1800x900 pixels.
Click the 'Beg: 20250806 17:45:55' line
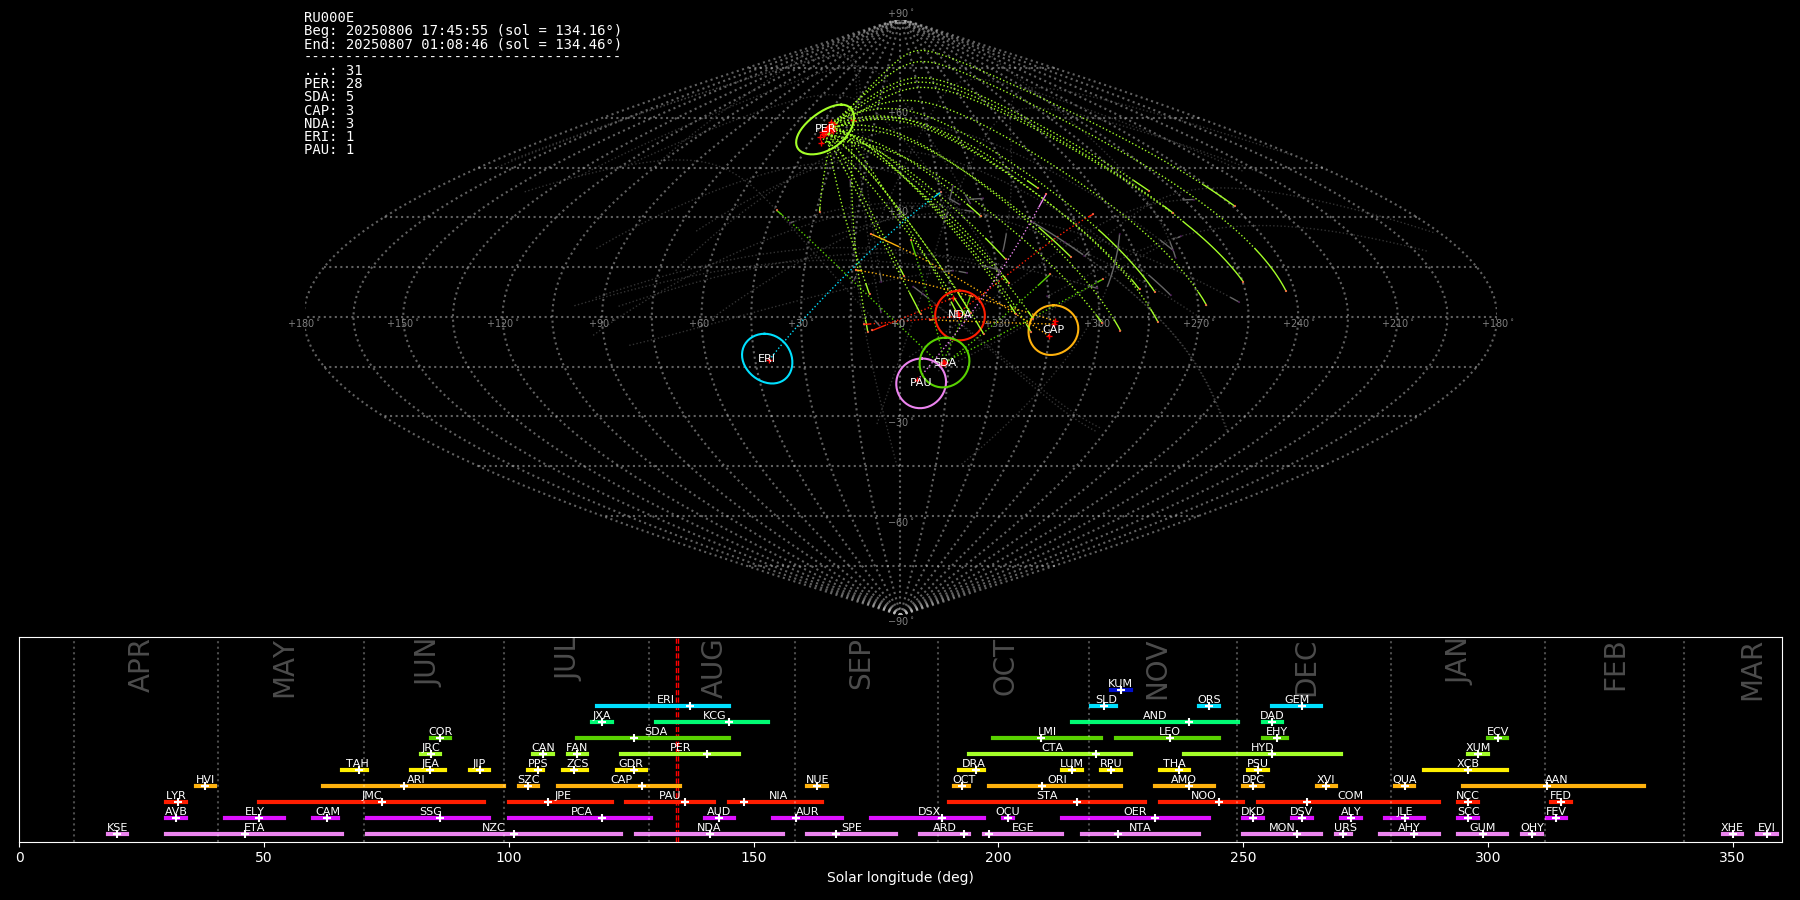463,31
